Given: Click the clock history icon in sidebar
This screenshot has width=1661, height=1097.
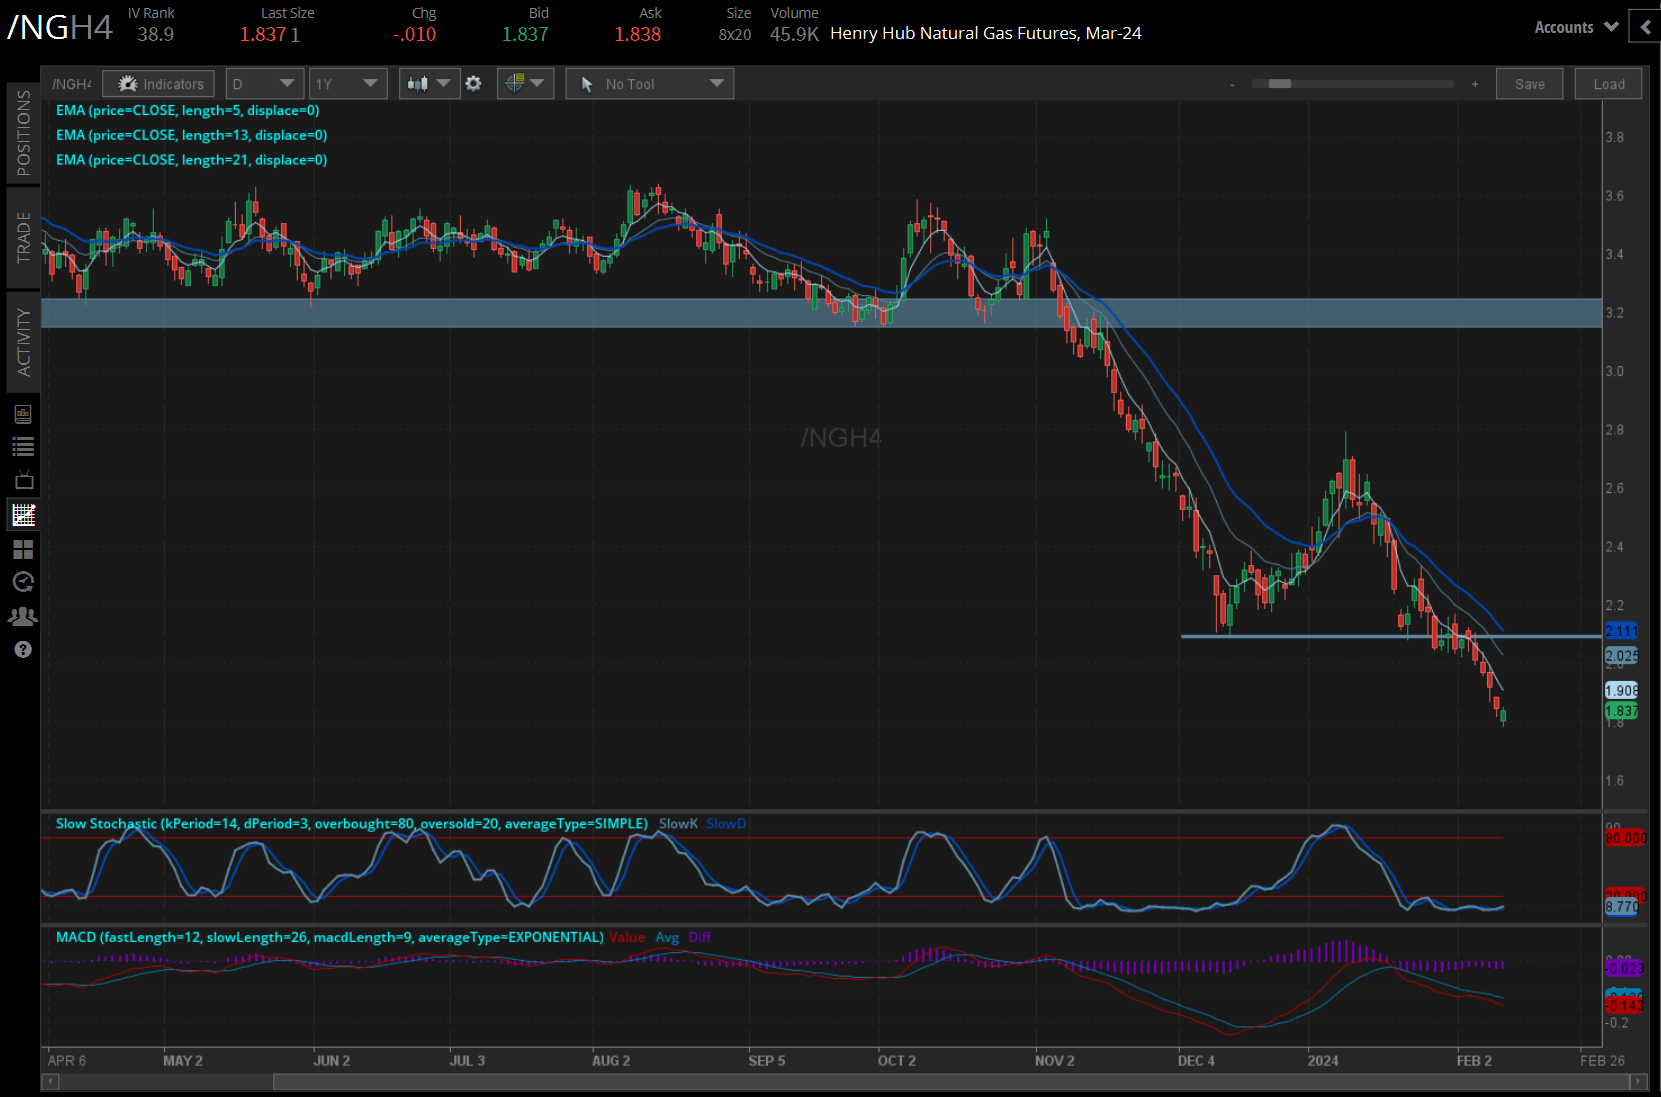Looking at the screenshot, I should click(x=23, y=582).
